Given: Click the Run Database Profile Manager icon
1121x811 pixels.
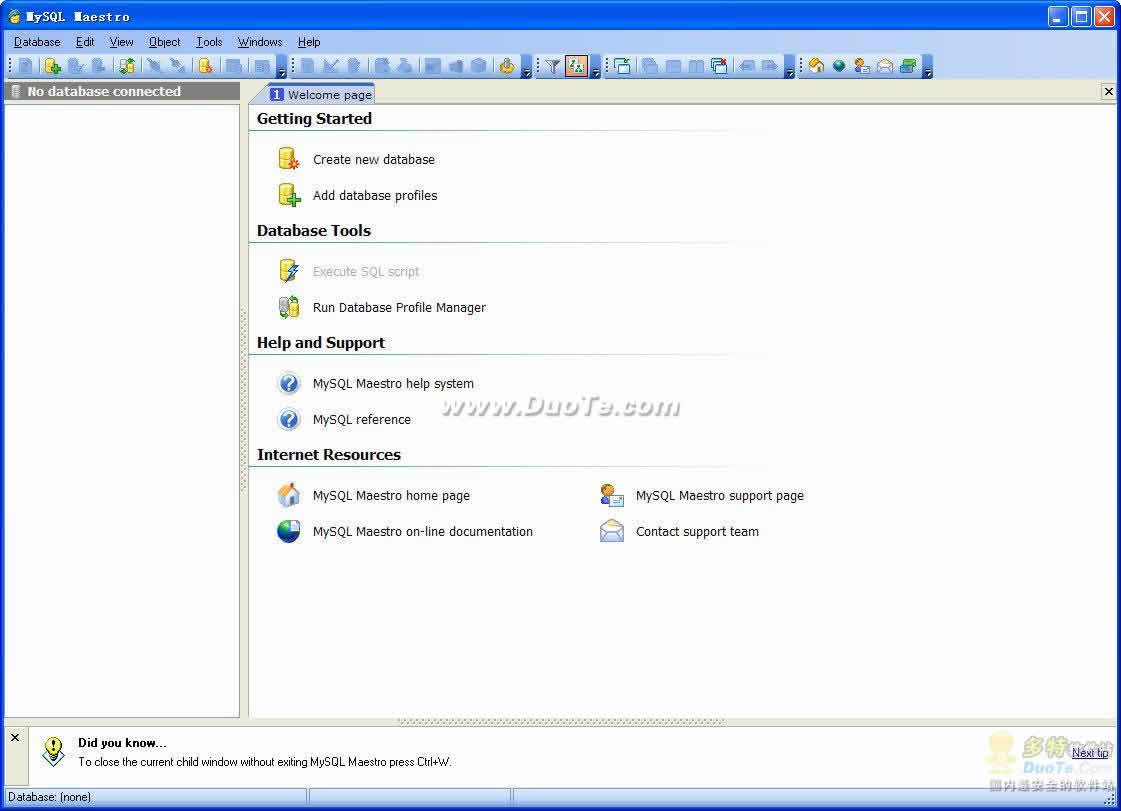Looking at the screenshot, I should click(x=289, y=307).
